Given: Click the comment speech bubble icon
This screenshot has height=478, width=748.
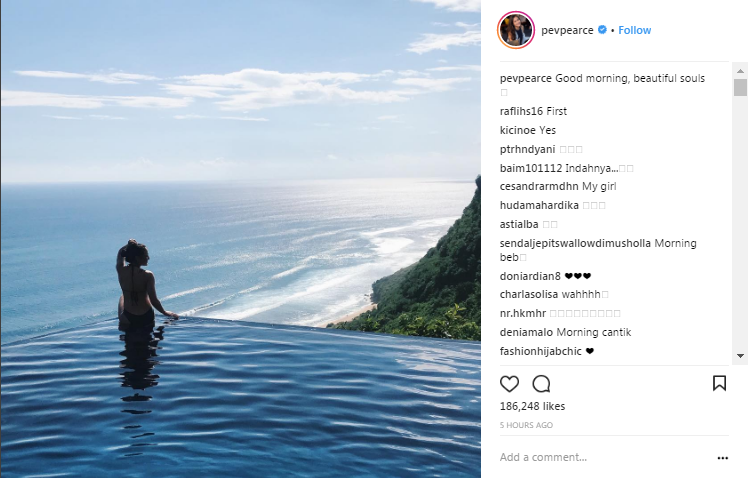Looking at the screenshot, I should coord(541,383).
